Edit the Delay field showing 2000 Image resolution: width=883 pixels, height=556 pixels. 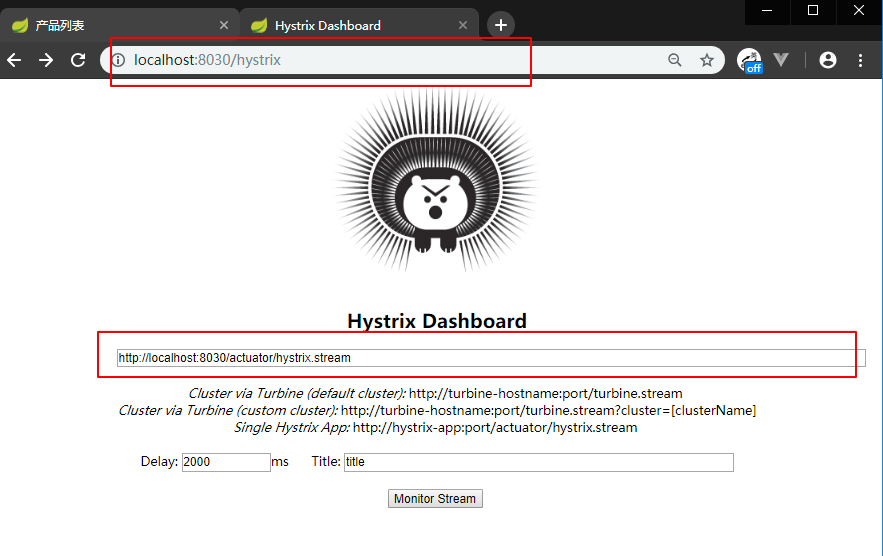click(x=226, y=462)
